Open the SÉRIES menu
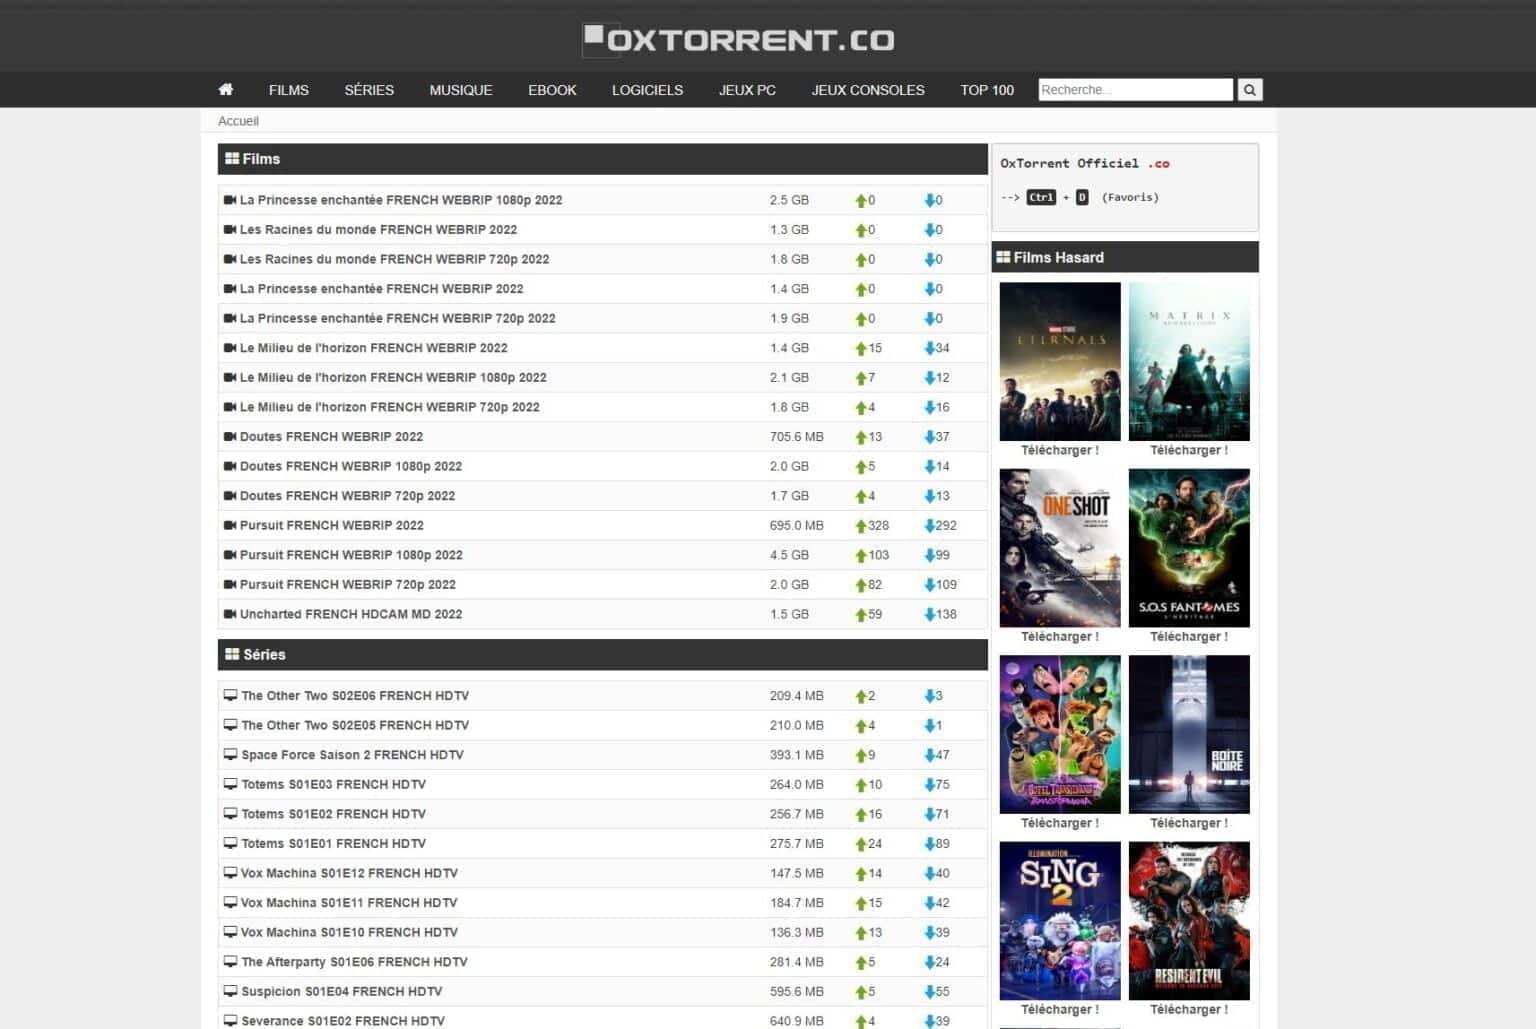 tap(369, 90)
